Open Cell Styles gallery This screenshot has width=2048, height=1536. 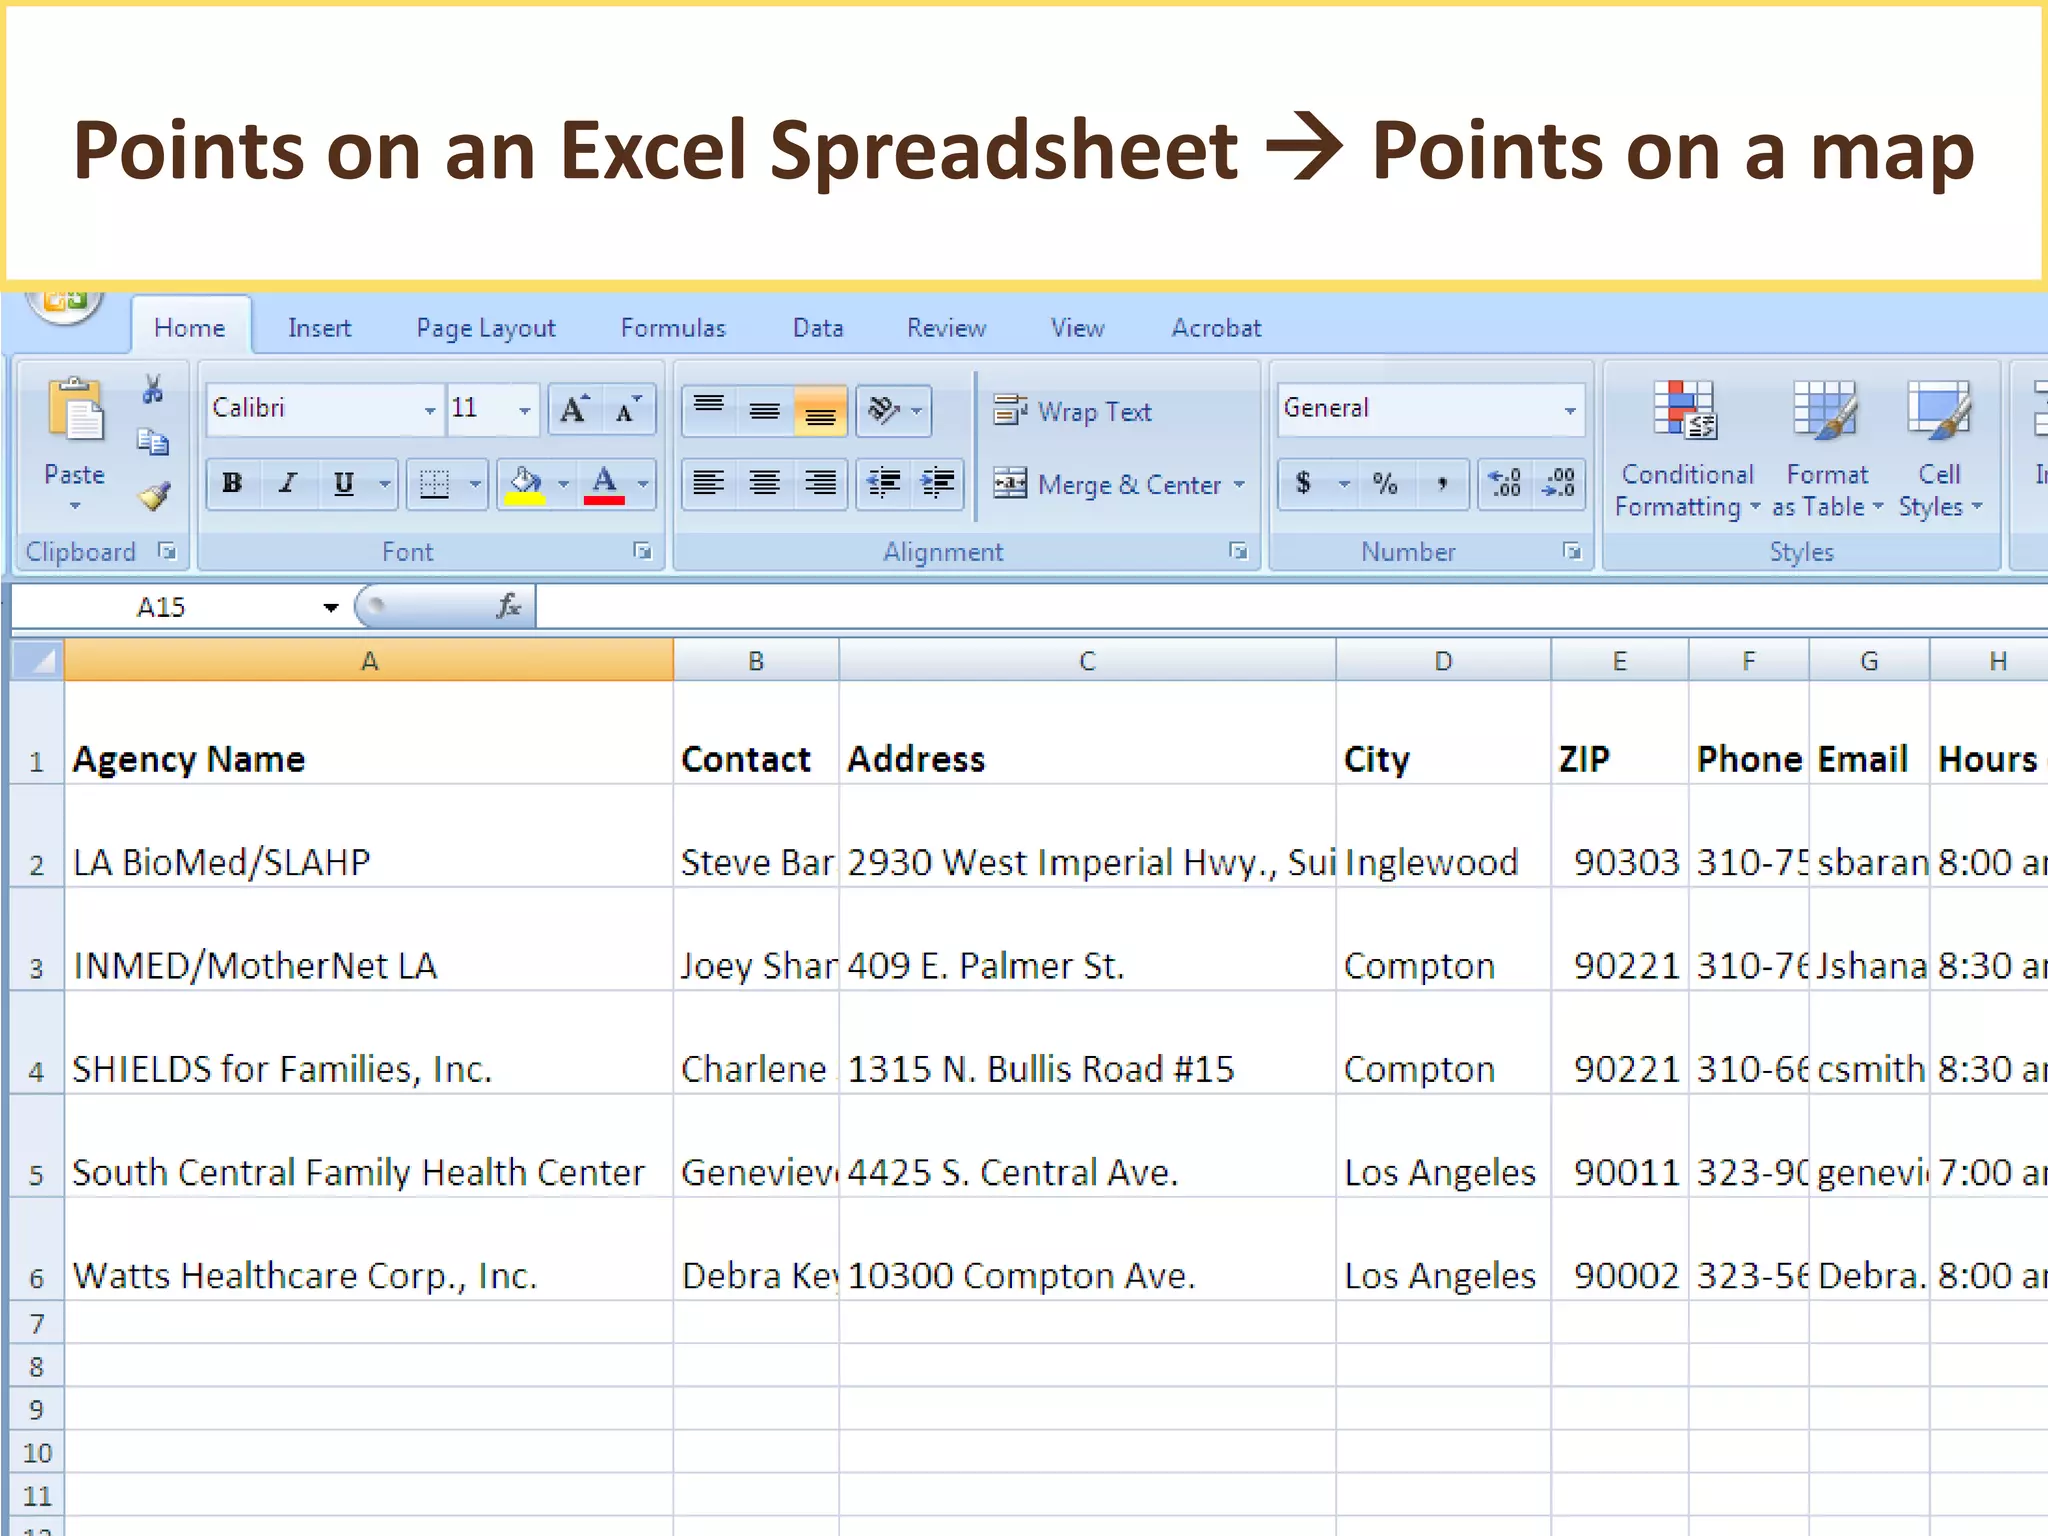1940,449
